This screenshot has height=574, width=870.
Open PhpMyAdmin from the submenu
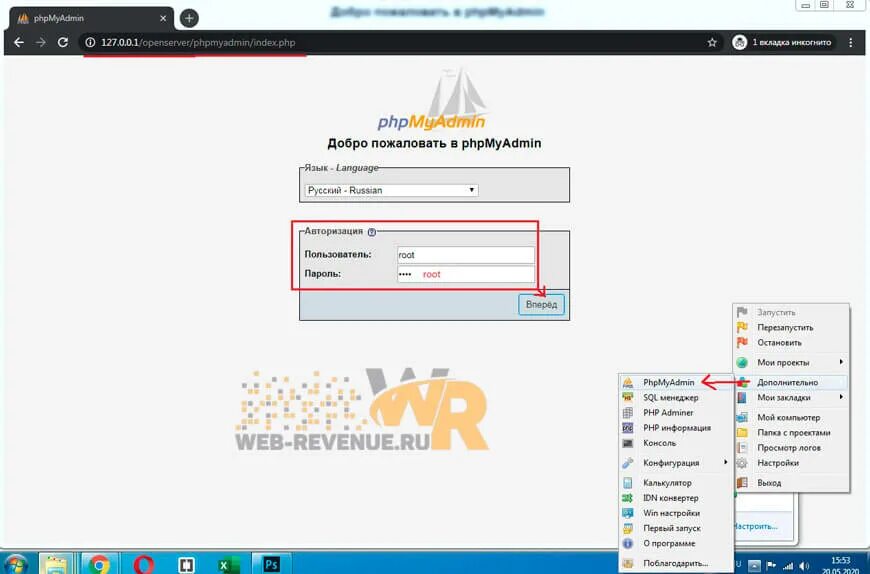[x=676, y=382]
